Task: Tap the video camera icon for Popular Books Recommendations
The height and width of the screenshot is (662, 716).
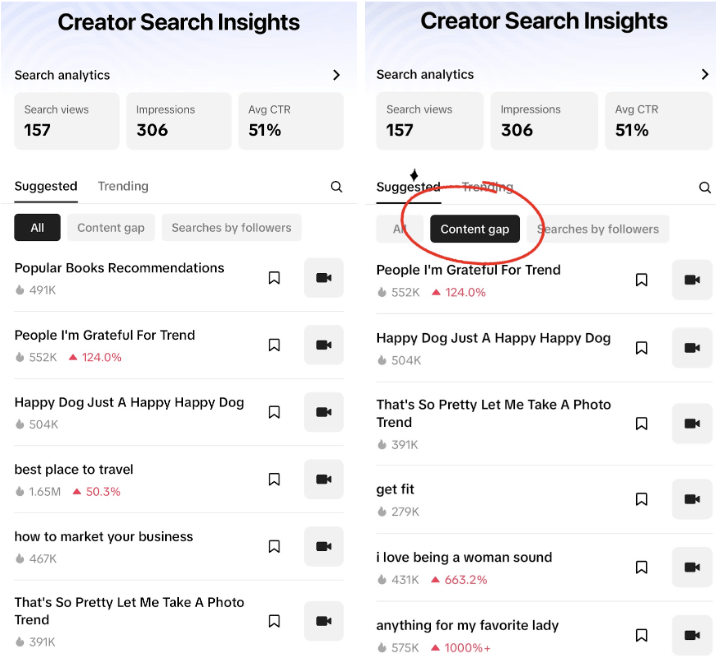Action: point(323,278)
